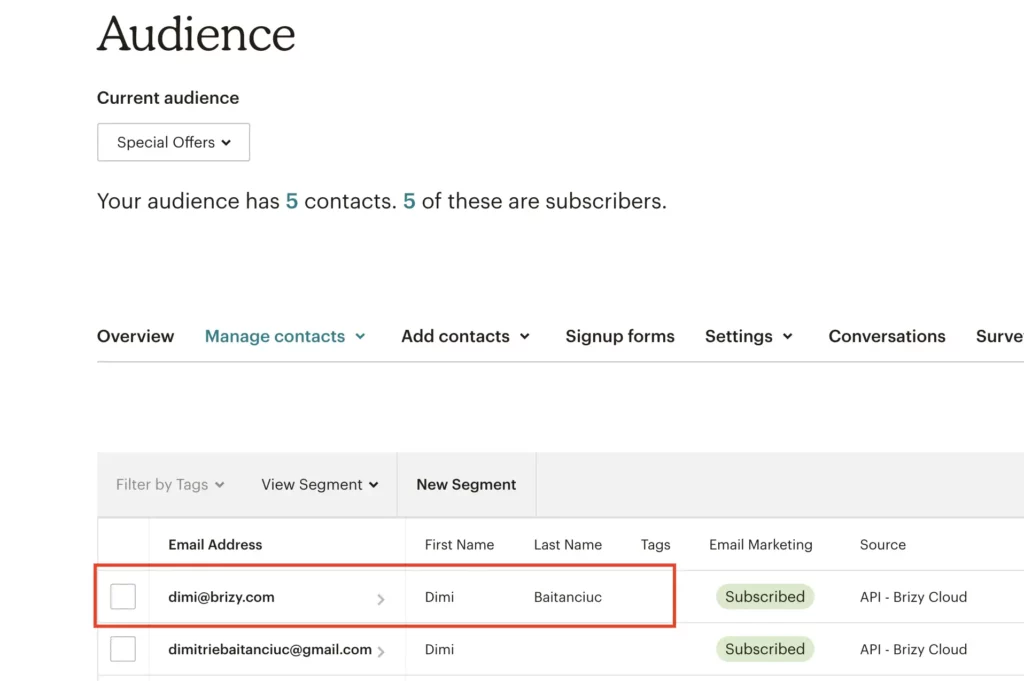This screenshot has height=681, width=1024.
Task: Click the Tags column header
Action: [x=655, y=544]
